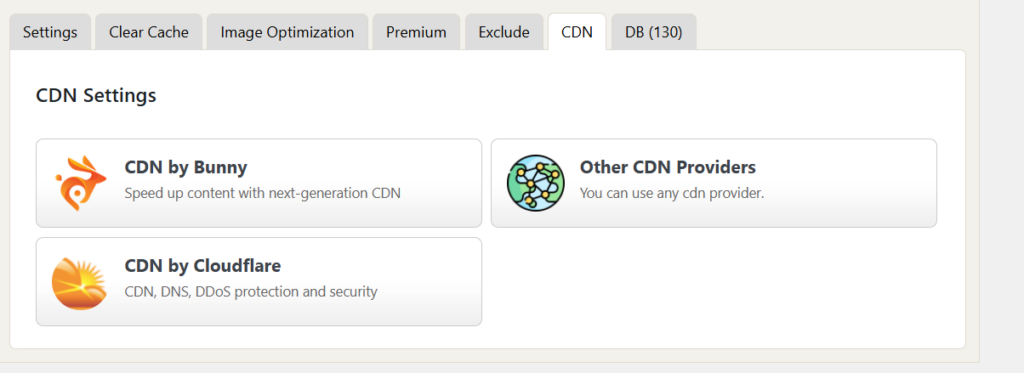Switch to the Settings tab
Viewport: 1024px width, 373px height.
tap(50, 32)
